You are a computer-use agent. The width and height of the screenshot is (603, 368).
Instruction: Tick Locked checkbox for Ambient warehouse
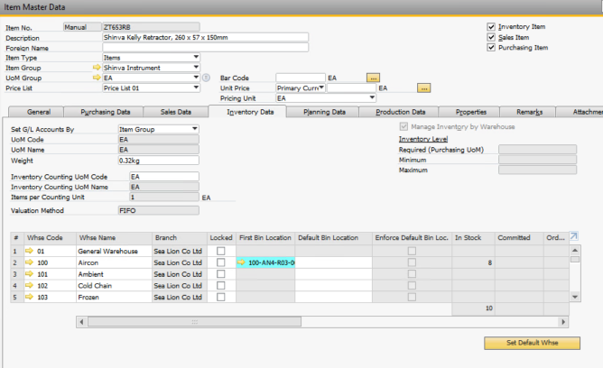coord(221,274)
